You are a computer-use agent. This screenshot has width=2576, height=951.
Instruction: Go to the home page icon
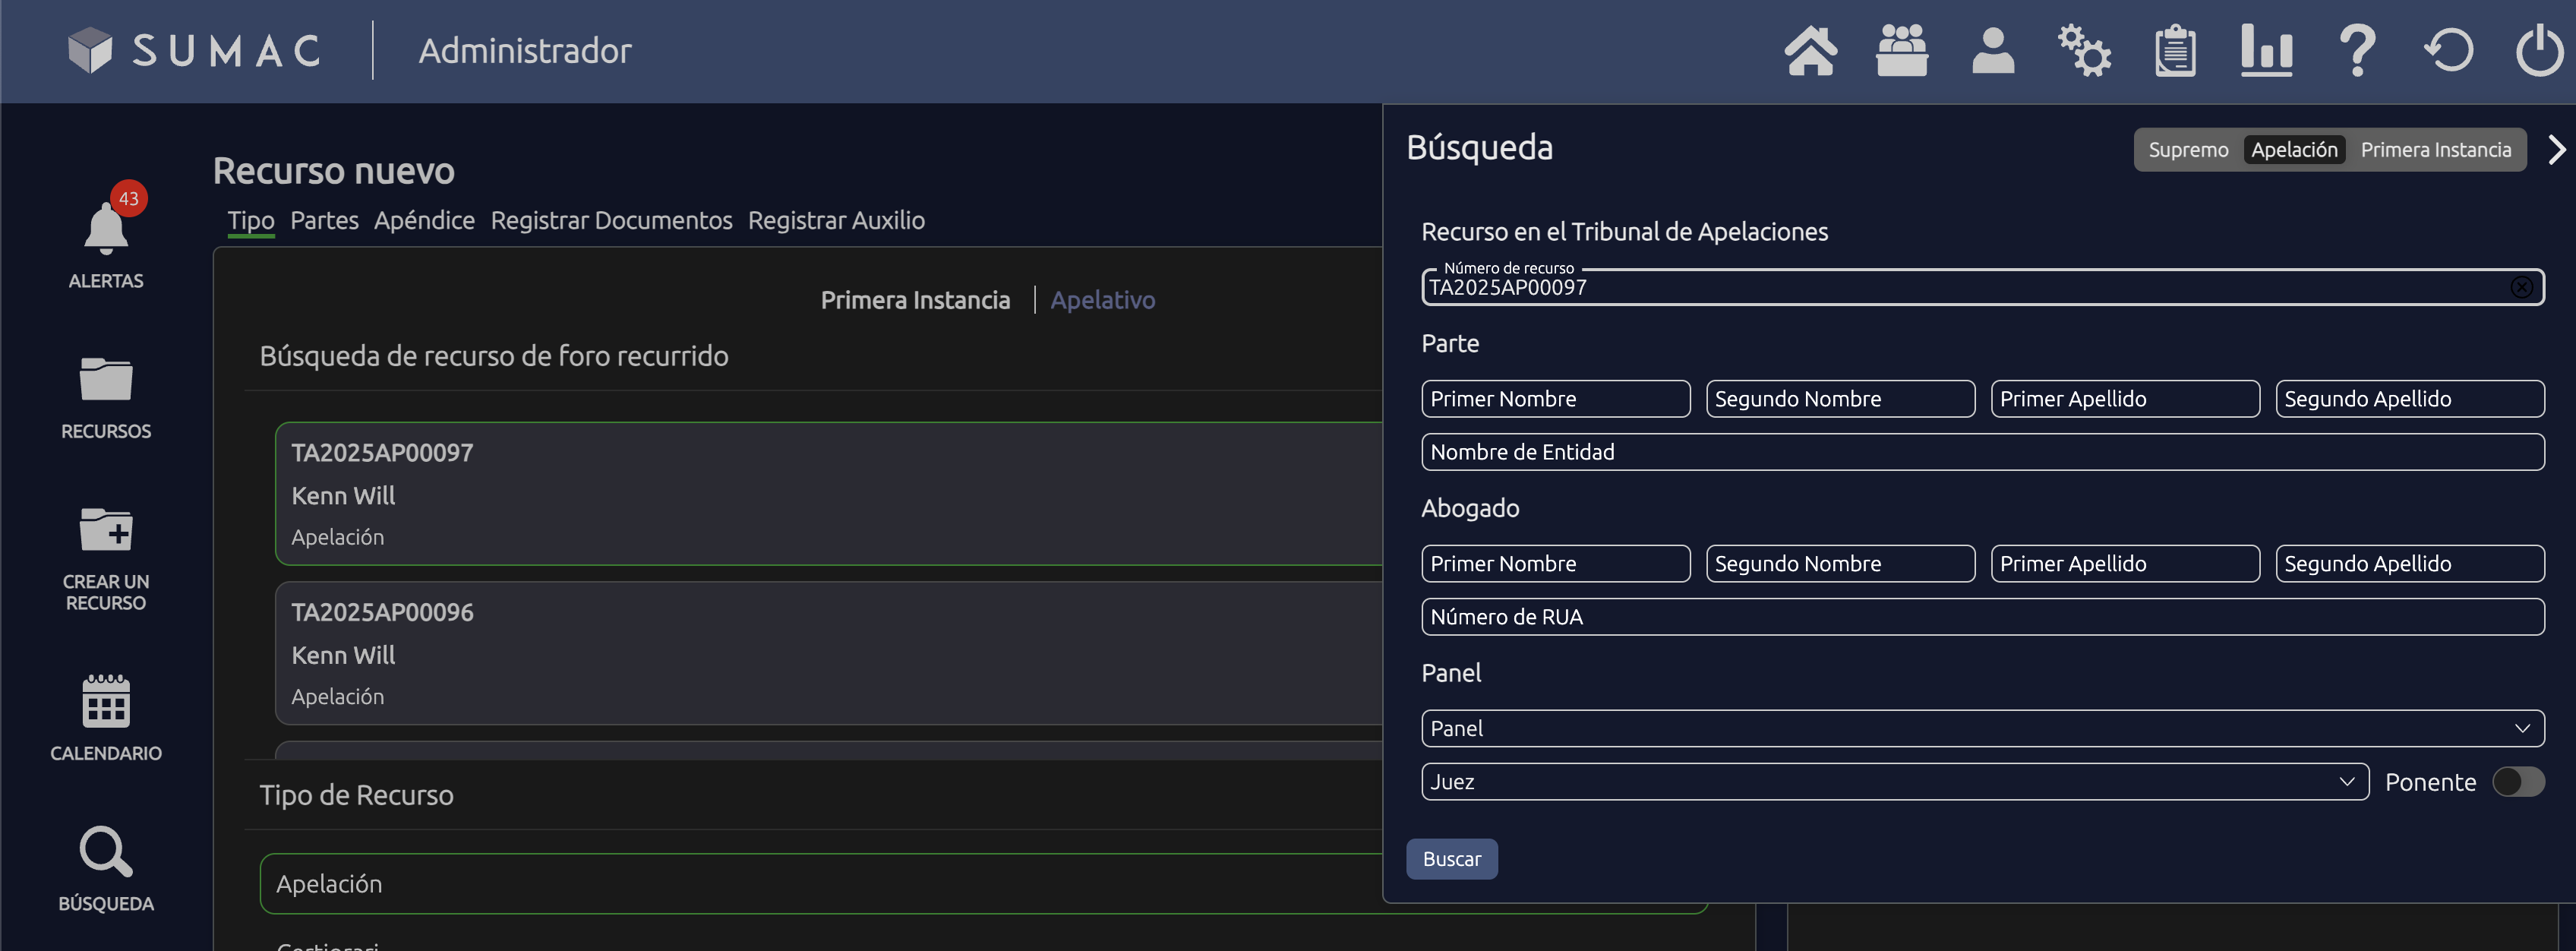pos(1810,51)
